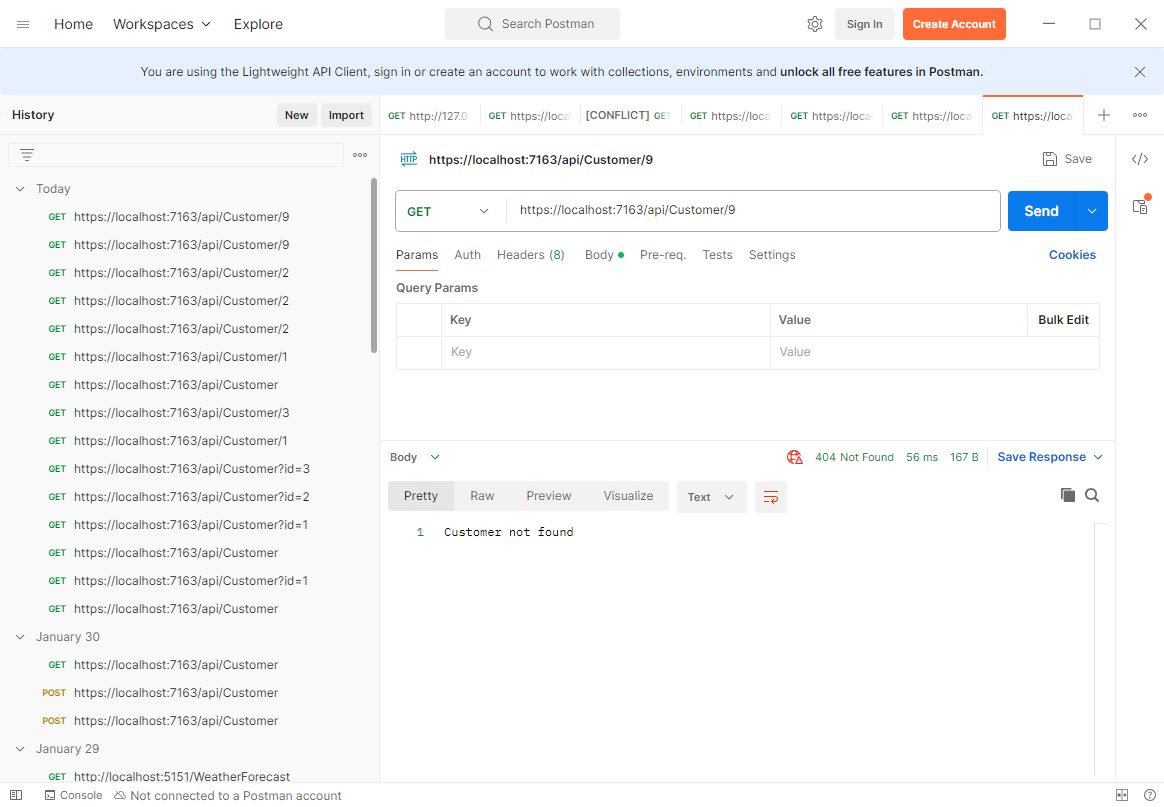Screen dimensions: 1164x807
Task: Open the Cookies link
Action: 1072,255
